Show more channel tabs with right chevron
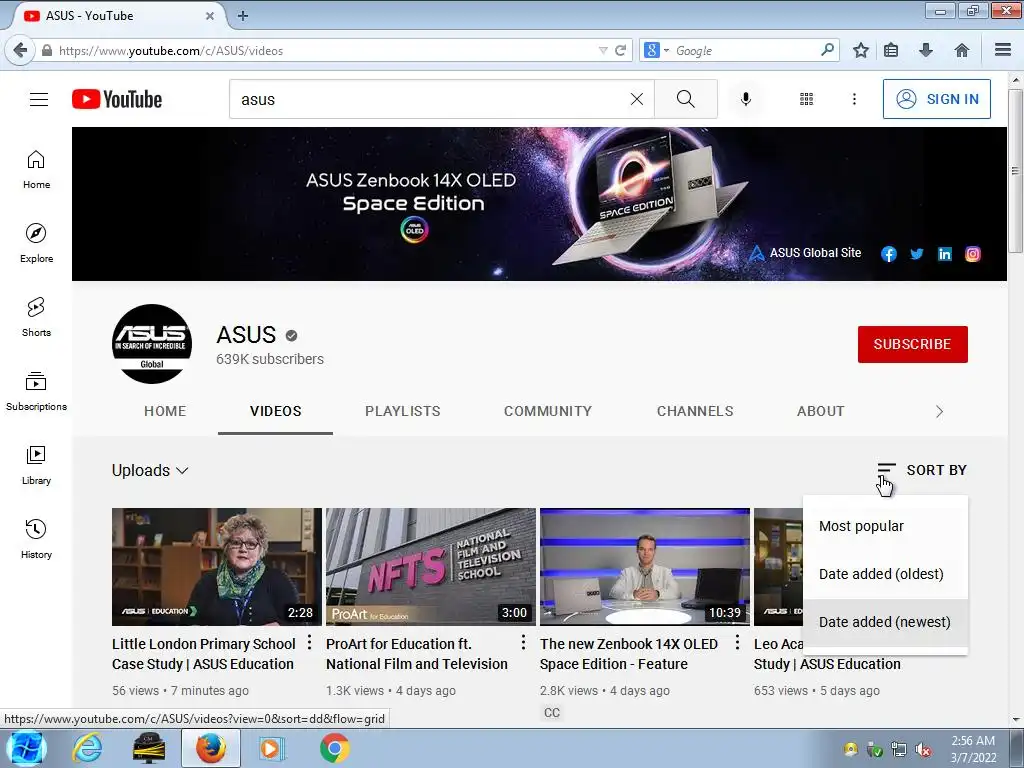 [x=939, y=411]
